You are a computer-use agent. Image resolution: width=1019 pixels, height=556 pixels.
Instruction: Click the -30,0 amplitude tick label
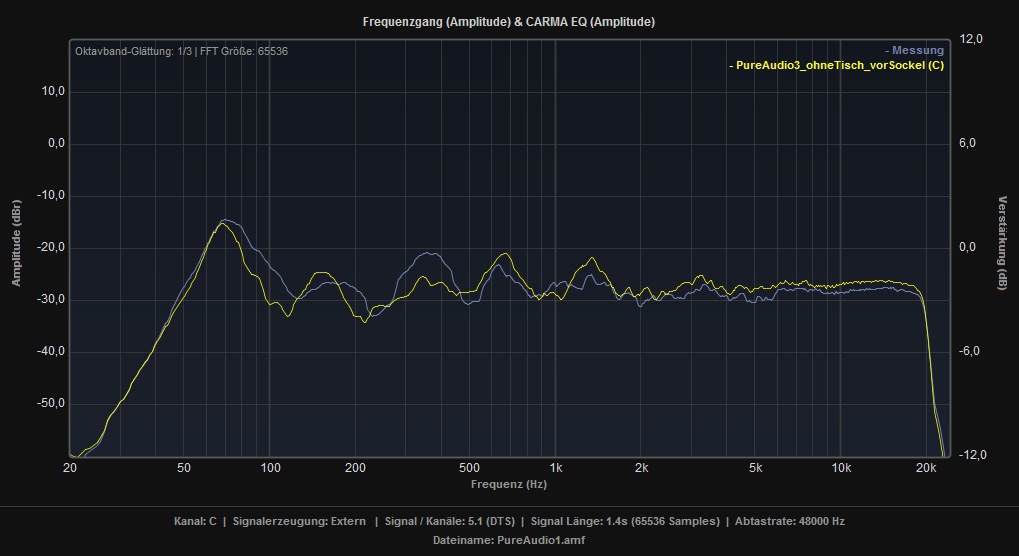click(x=48, y=300)
